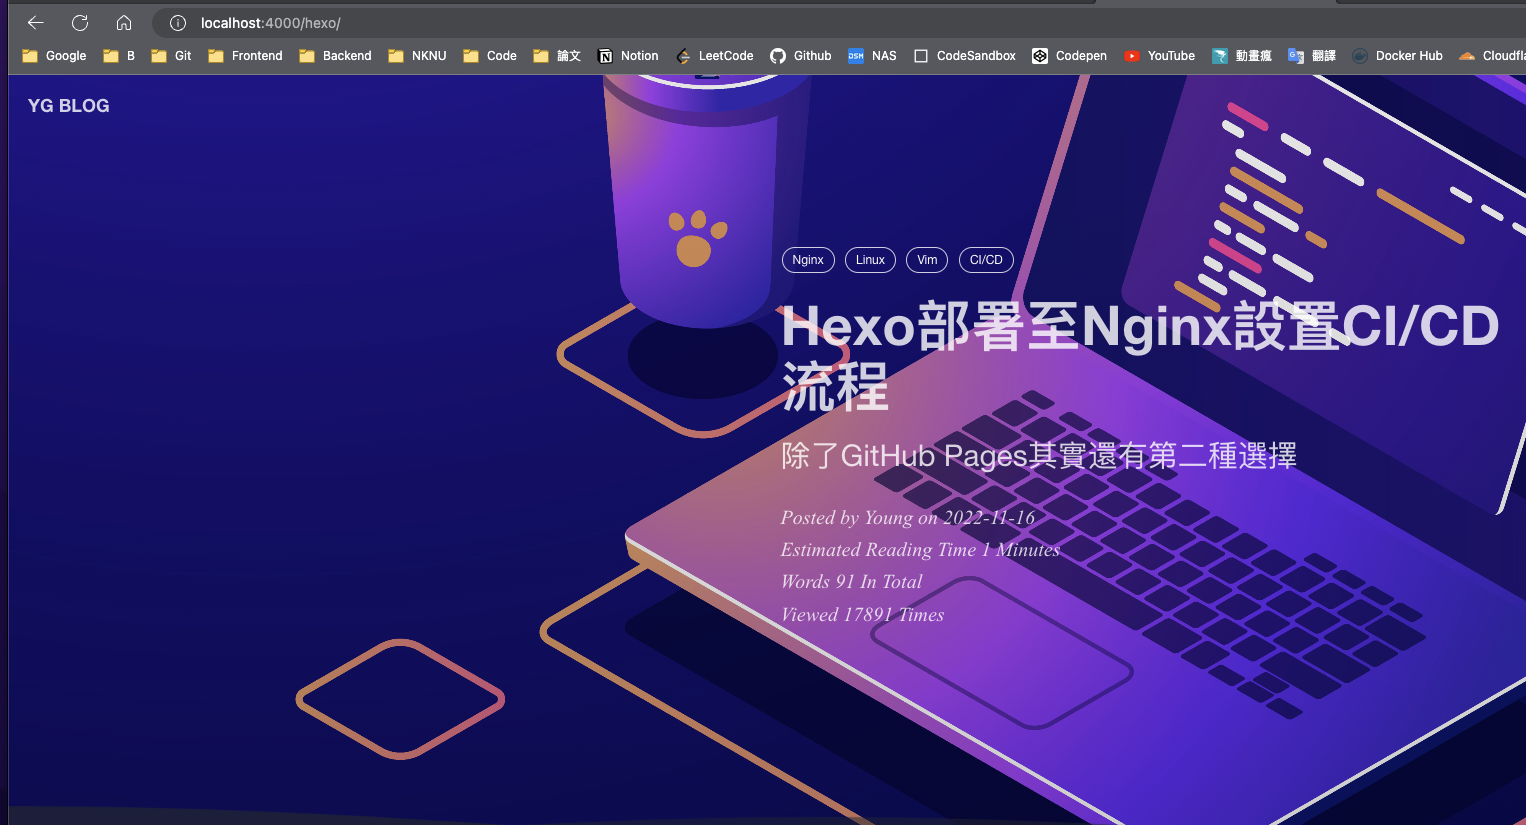Select the Nginx tag
Viewport: 1526px width, 825px height.
click(808, 259)
